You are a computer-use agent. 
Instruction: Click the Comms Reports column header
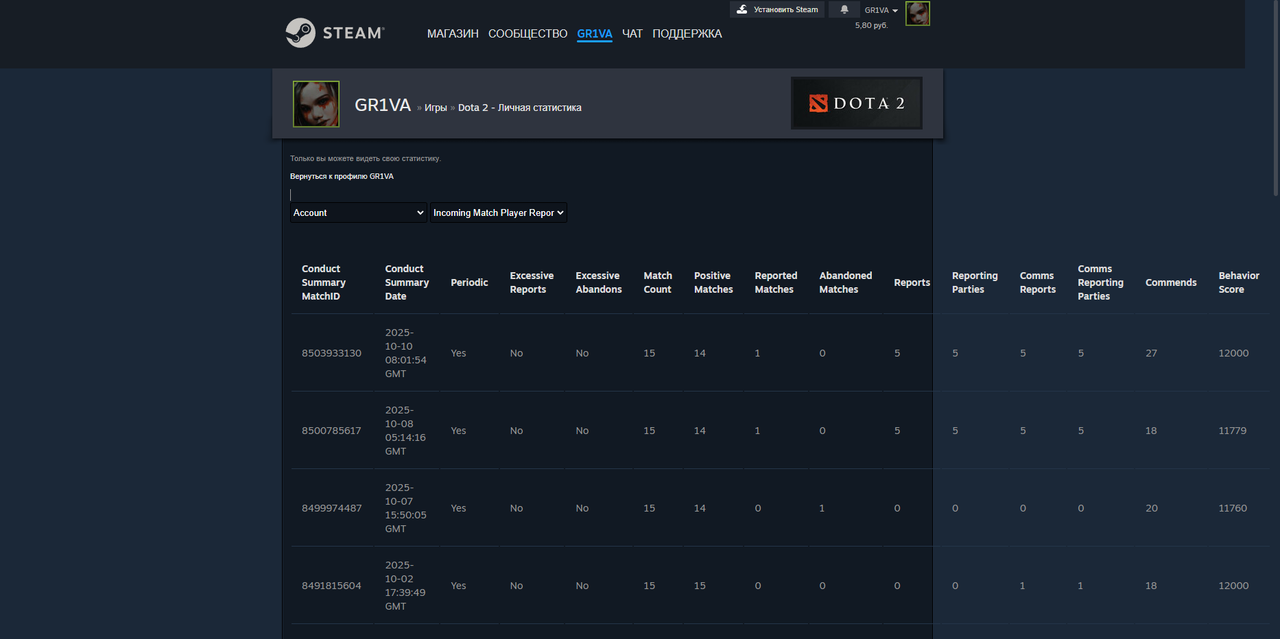(1038, 283)
